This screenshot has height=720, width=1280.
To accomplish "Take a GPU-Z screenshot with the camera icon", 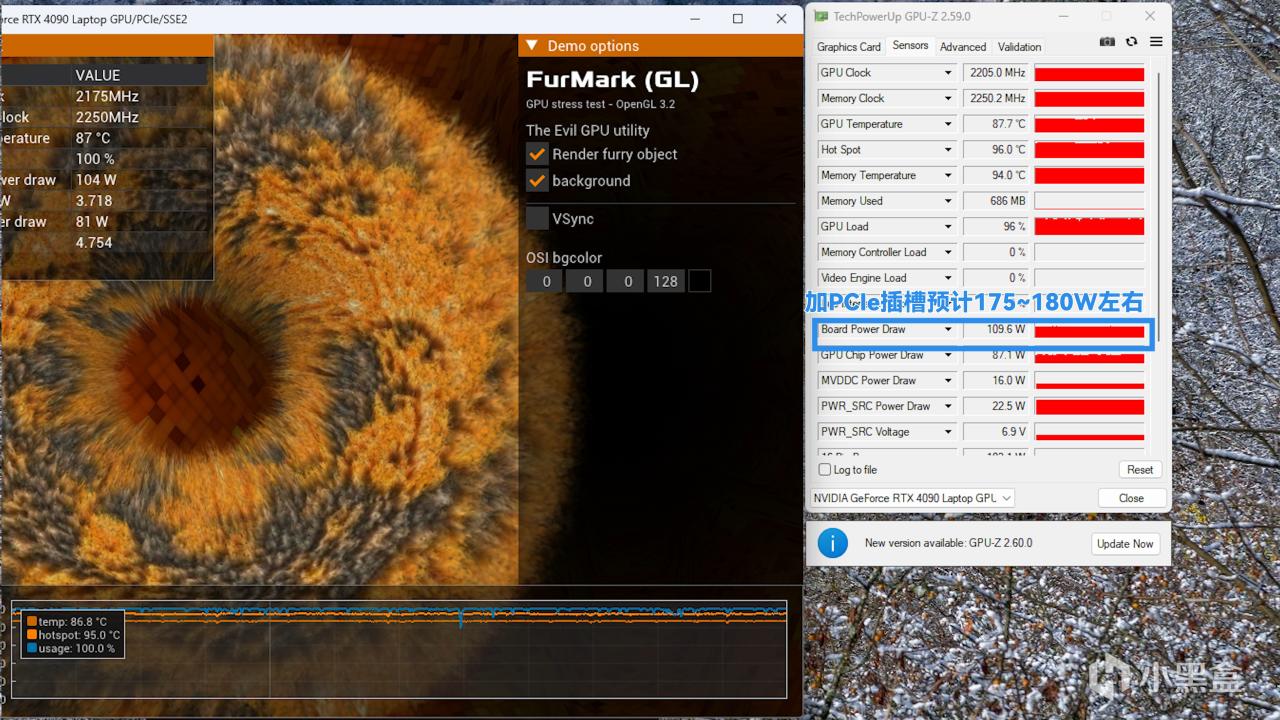I will coord(1107,42).
